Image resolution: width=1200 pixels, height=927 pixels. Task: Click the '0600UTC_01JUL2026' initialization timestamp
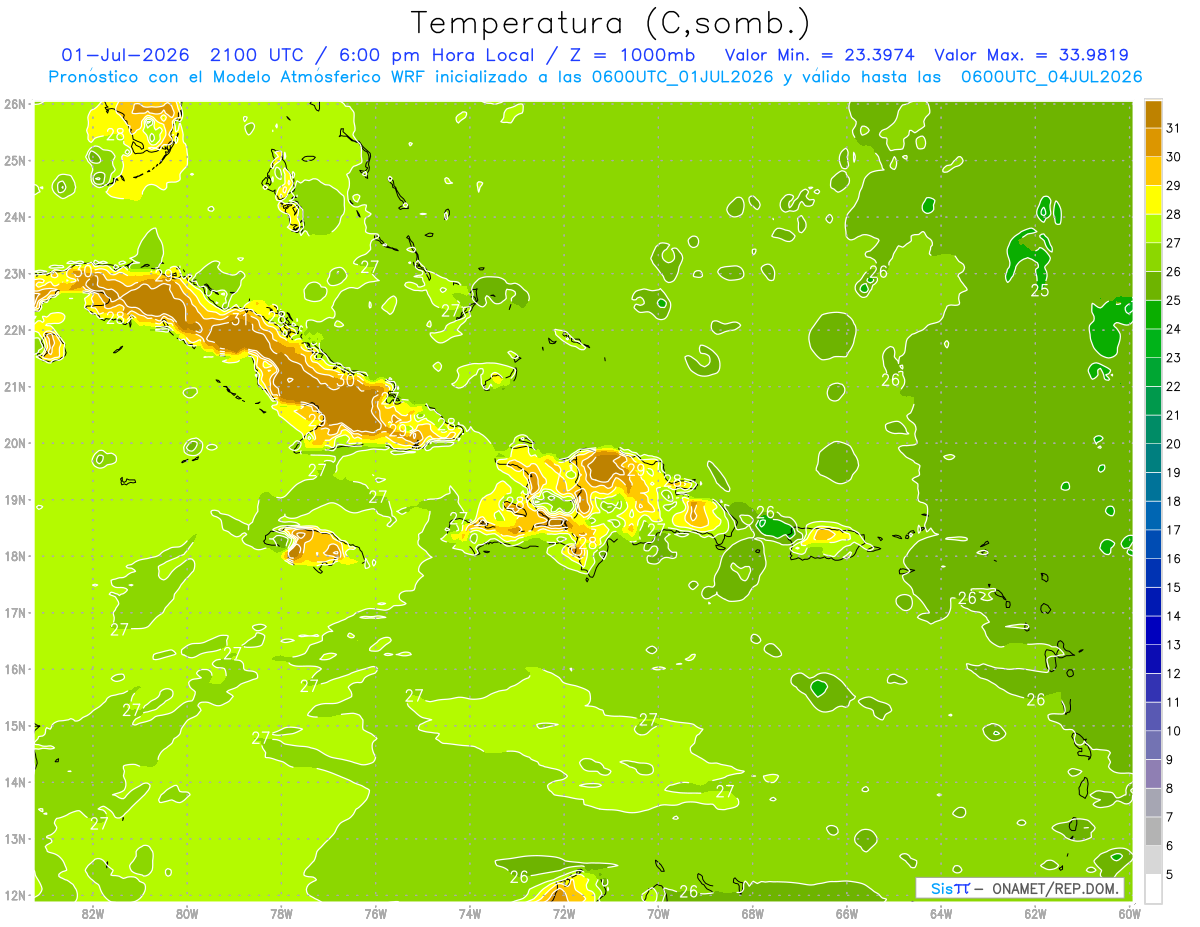pos(683,76)
